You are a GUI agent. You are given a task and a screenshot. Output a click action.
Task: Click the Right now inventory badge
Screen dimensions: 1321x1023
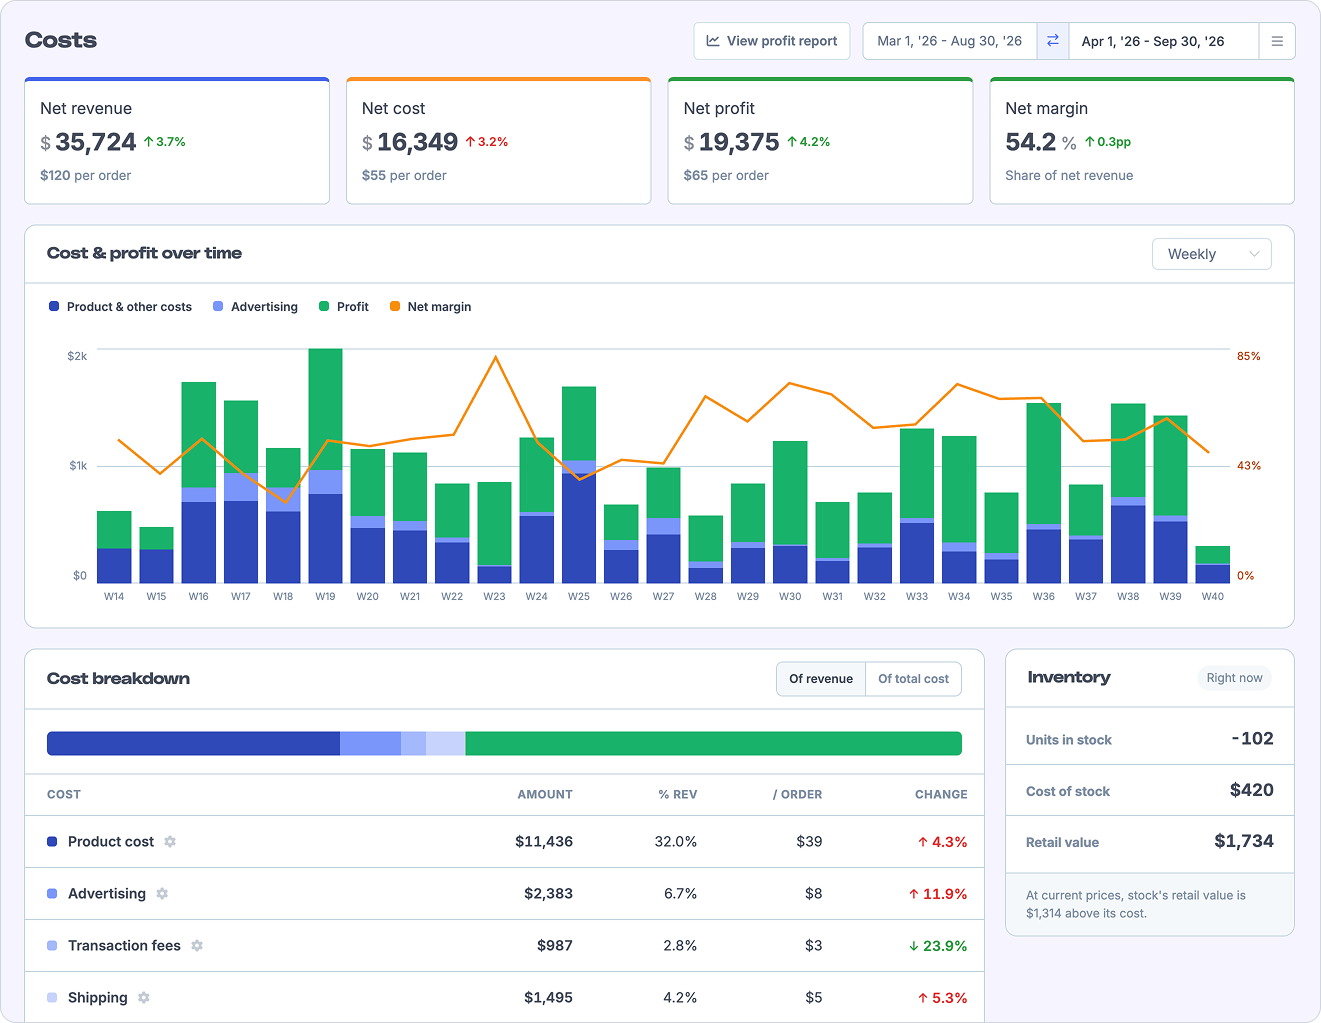tap(1234, 678)
